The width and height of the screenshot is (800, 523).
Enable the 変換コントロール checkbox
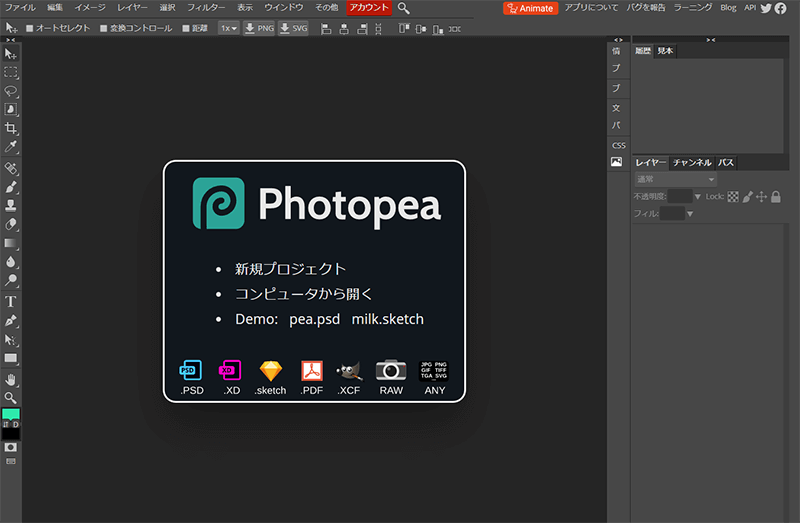pyautogui.click(x=104, y=29)
